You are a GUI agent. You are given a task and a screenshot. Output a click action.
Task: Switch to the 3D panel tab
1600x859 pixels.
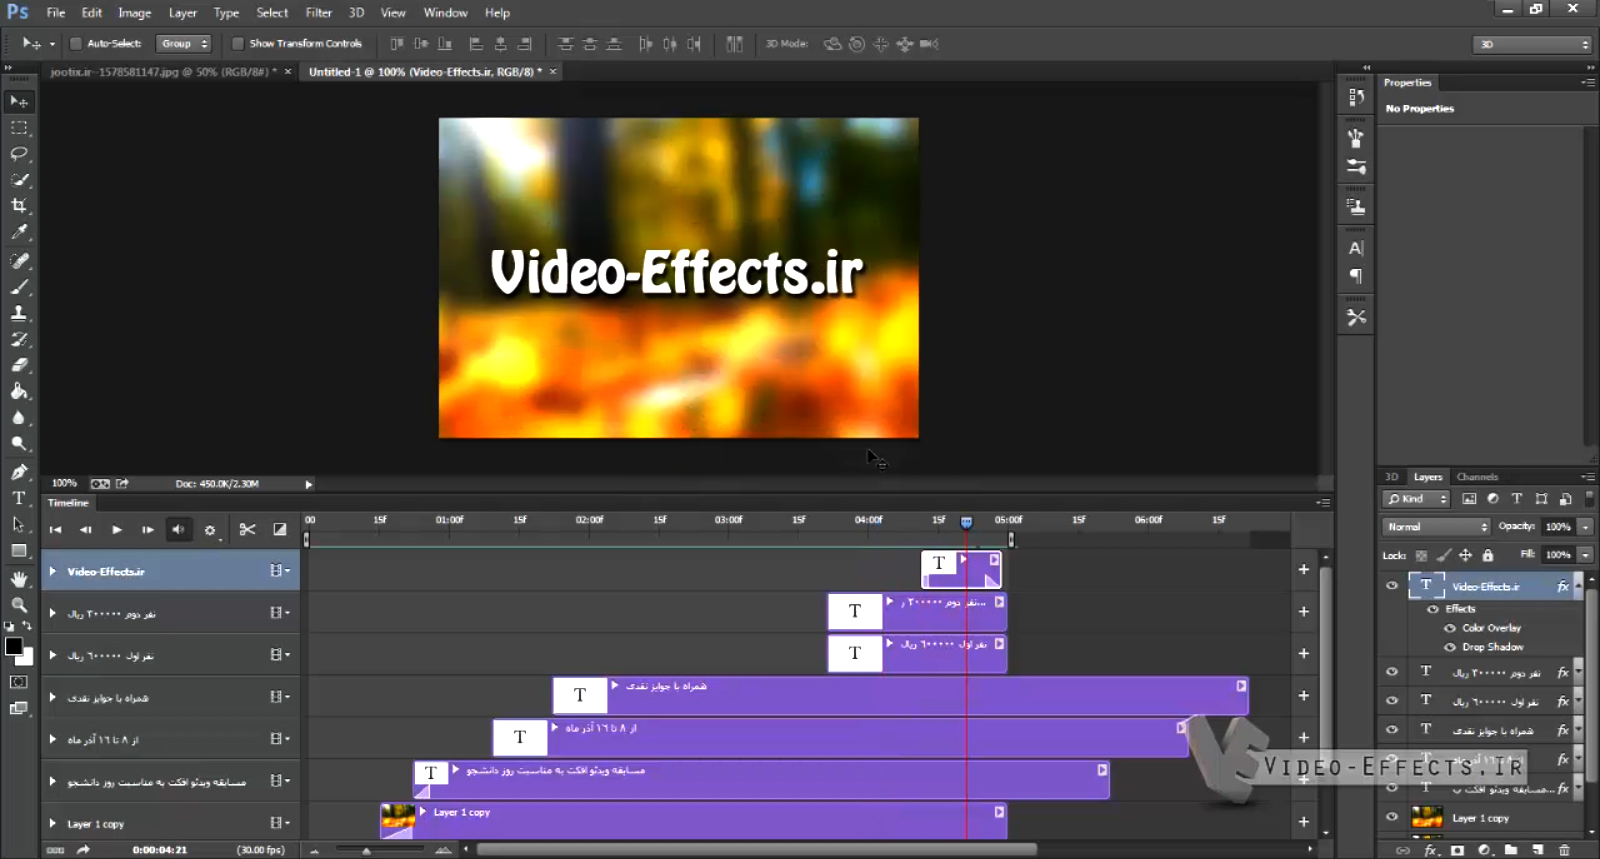tap(1391, 477)
